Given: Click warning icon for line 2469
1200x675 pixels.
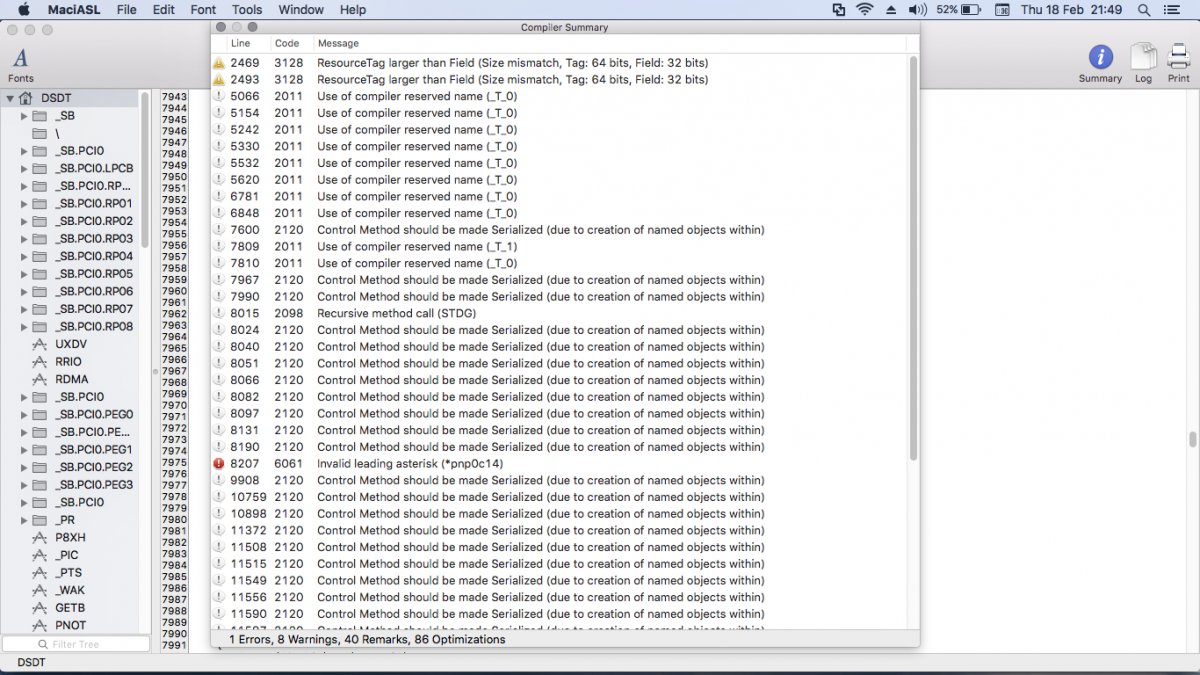Looking at the screenshot, I should click(219, 63).
